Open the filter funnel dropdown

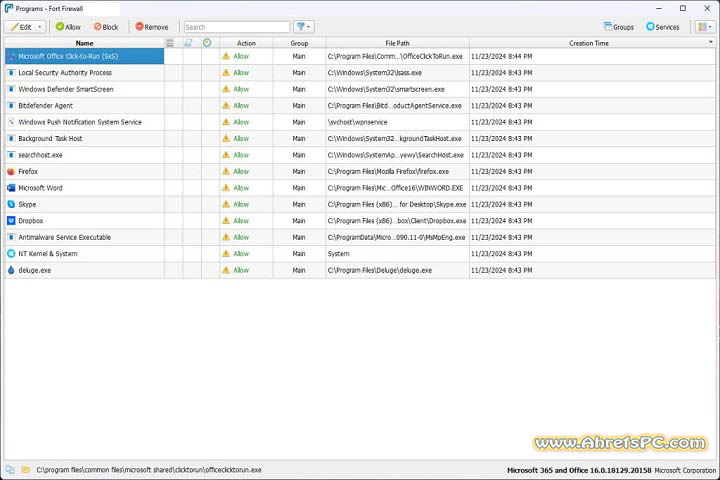click(x=304, y=27)
